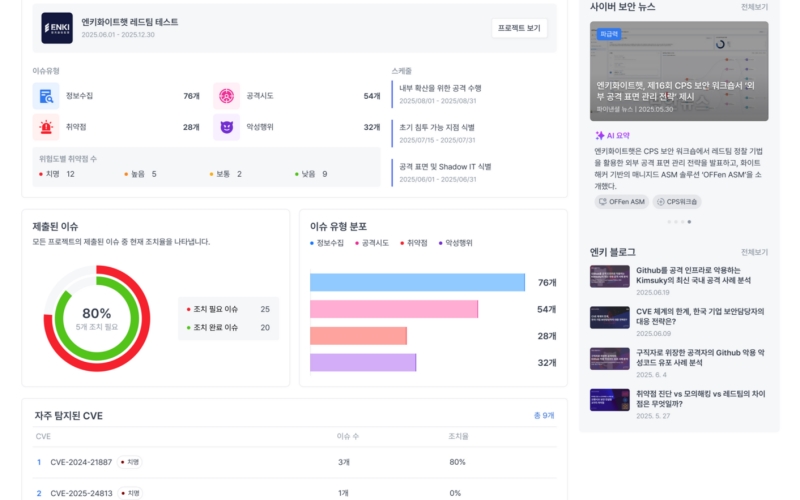Toggle 정보수집 legend in 이슈 유형 분포
Viewport: 800px width, 500px height.
[x=327, y=243]
